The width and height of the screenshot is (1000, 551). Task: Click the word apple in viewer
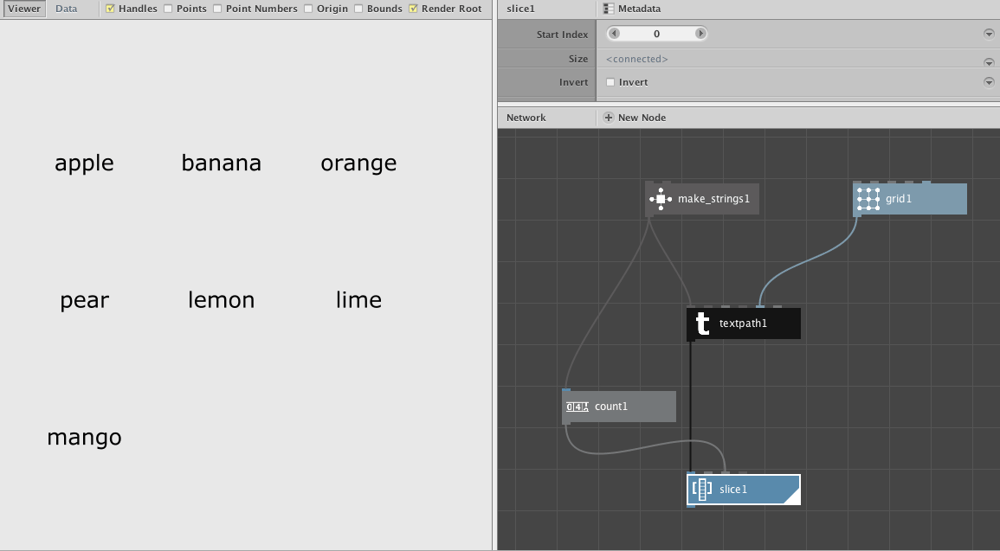84,163
